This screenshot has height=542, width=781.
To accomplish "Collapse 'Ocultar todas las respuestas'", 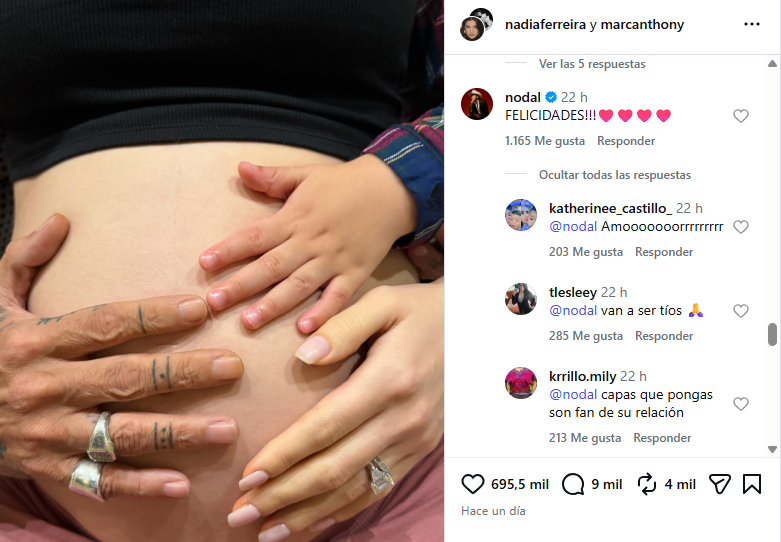I will (x=615, y=175).
